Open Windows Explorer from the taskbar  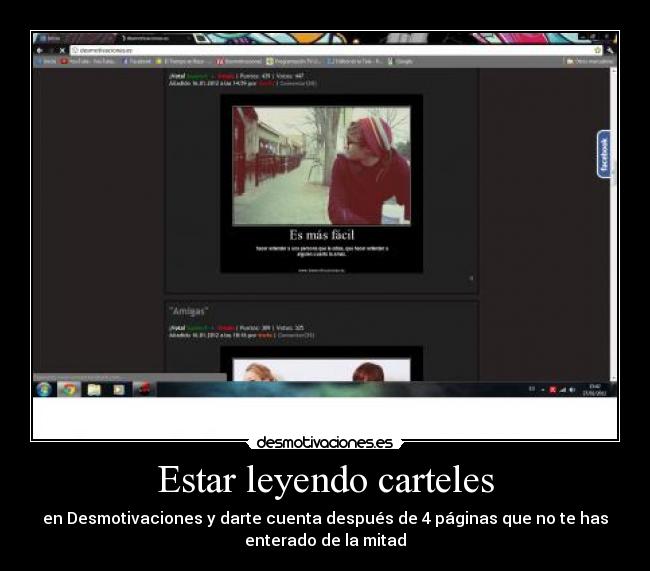(94, 389)
